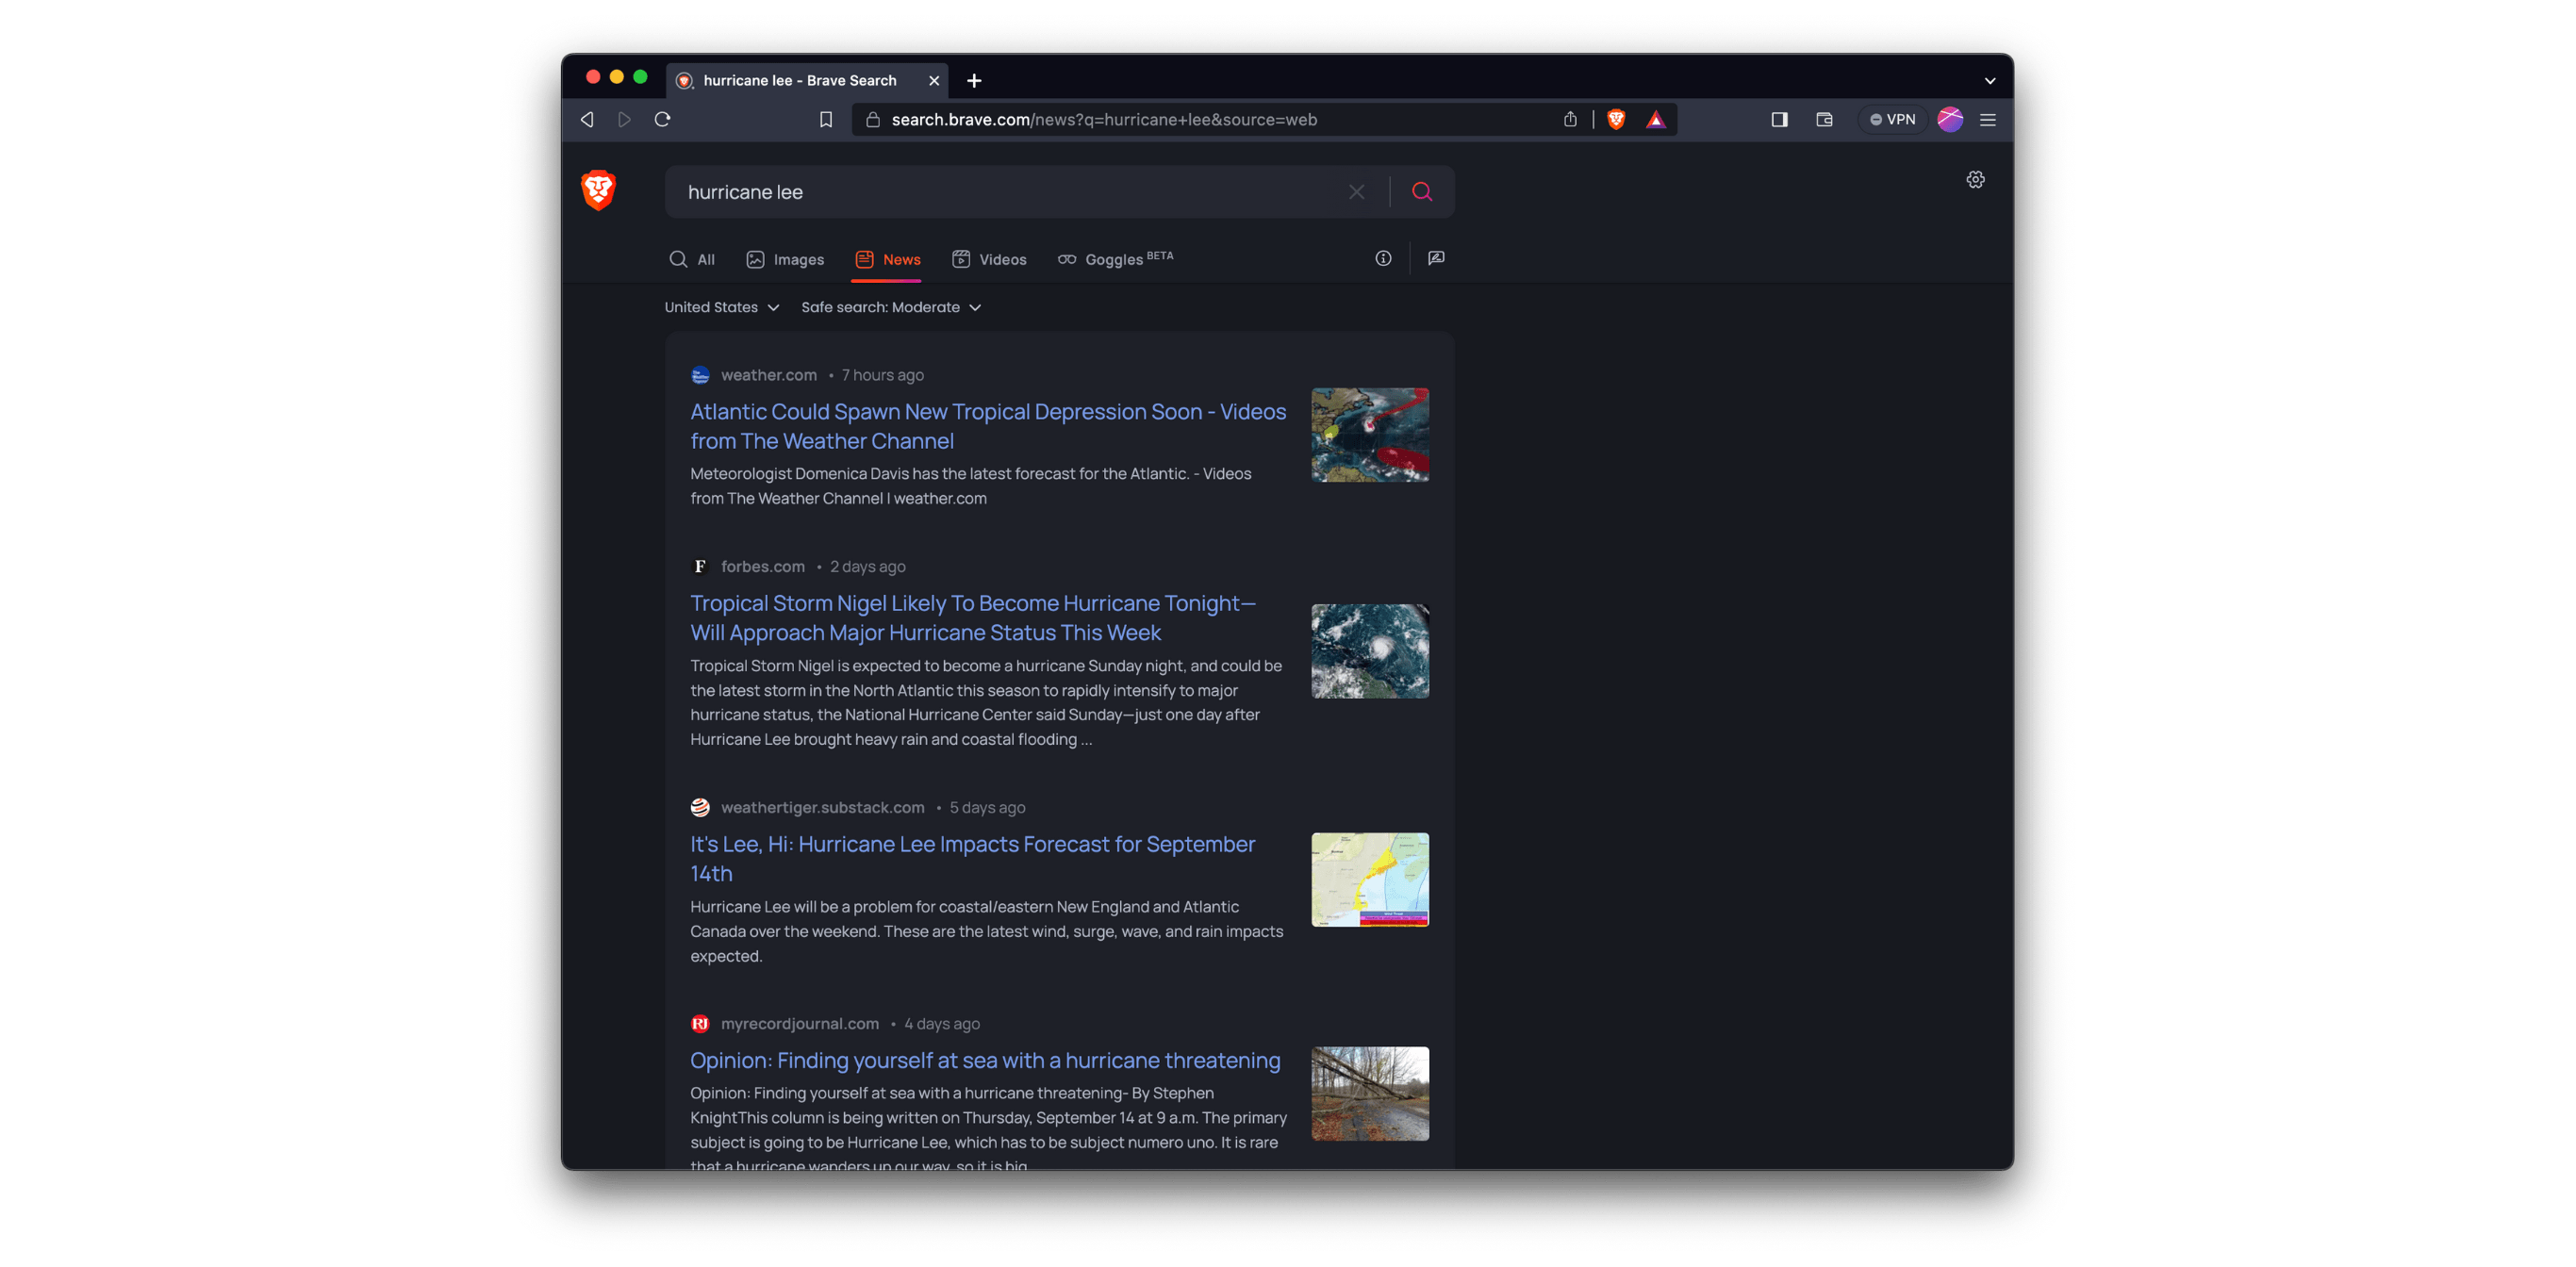This screenshot has height=1267, width=2576.
Task: Expand the United States region dropdown
Action: tap(721, 308)
